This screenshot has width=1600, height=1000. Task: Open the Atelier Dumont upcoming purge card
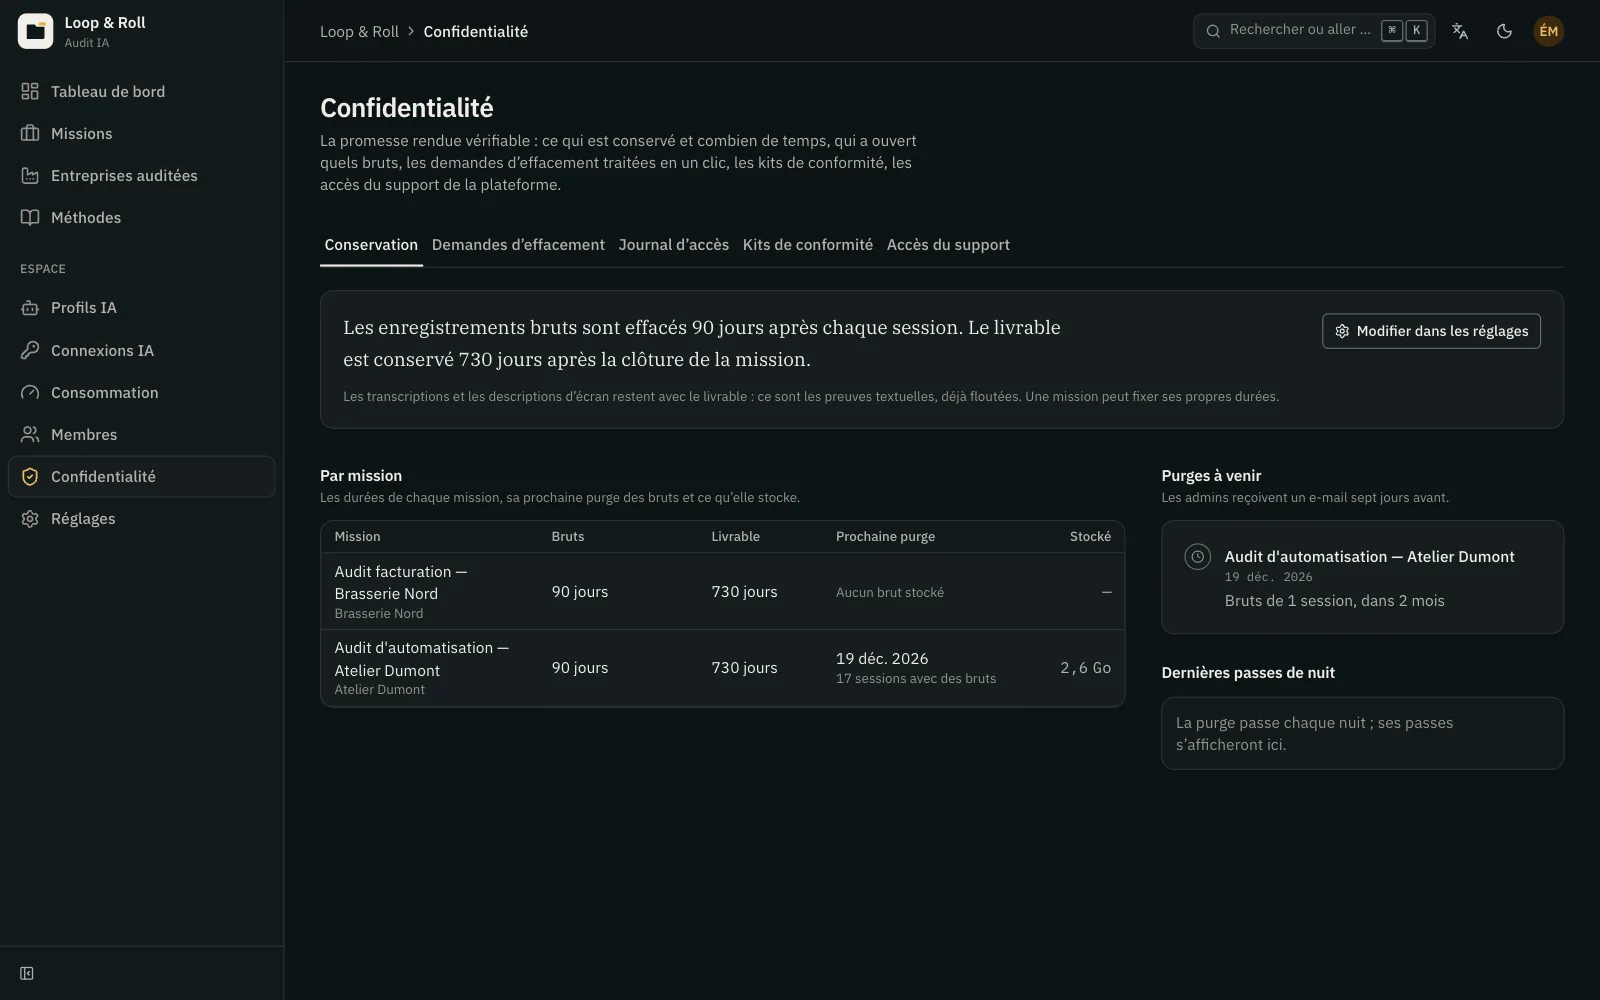pos(1362,577)
